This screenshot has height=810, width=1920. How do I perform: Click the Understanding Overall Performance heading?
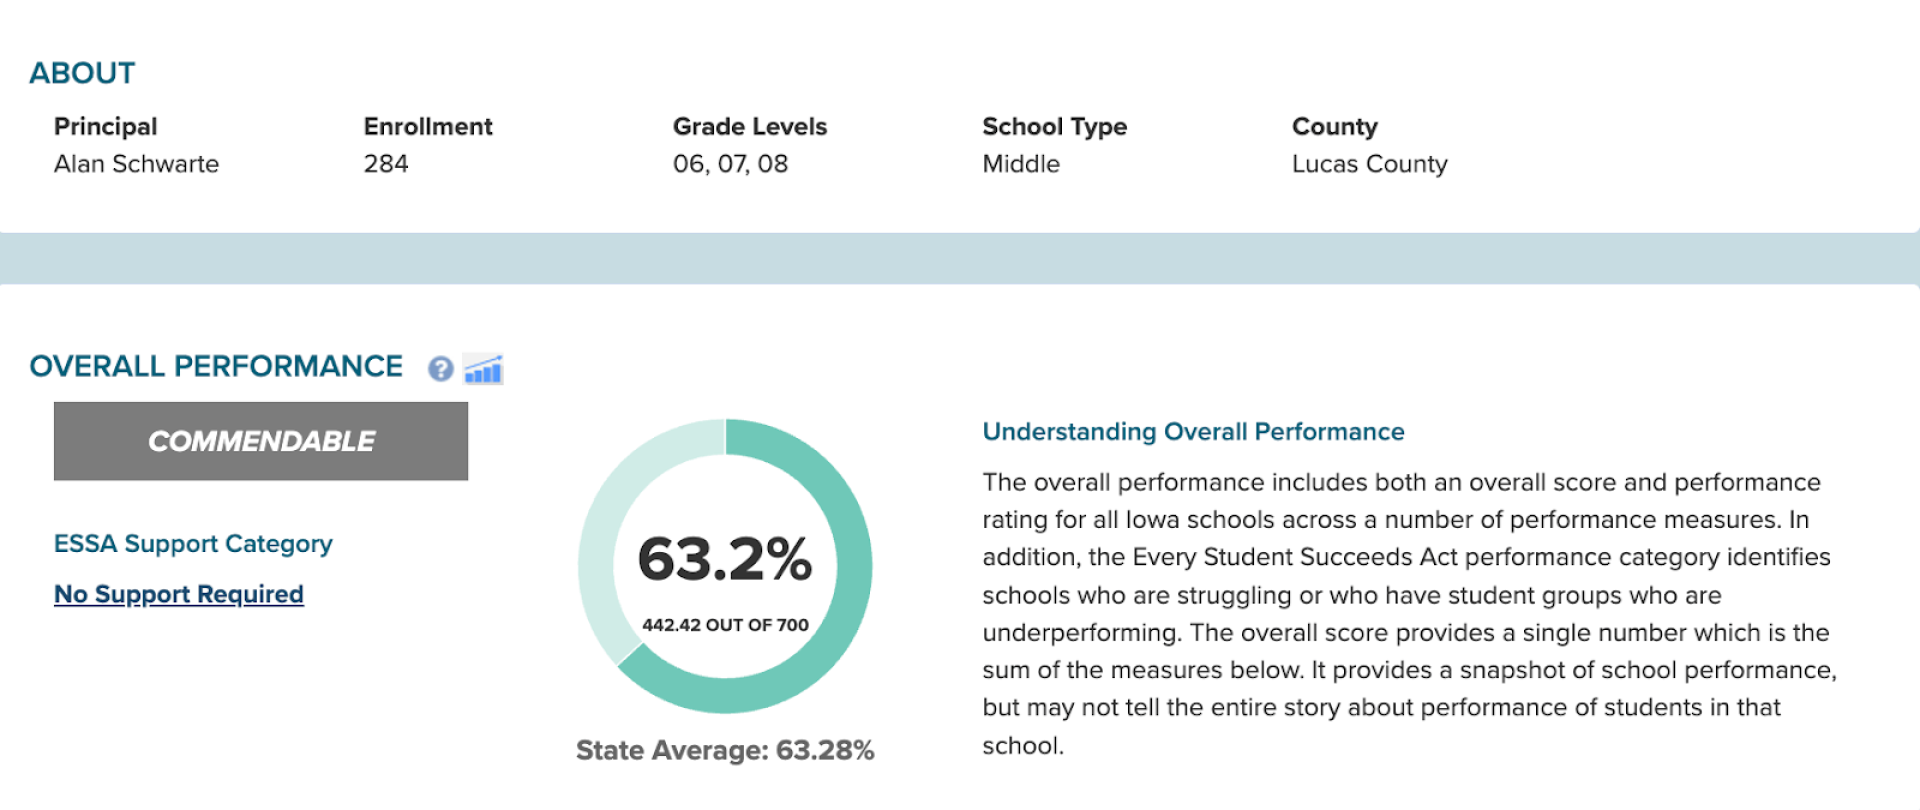(x=1193, y=431)
